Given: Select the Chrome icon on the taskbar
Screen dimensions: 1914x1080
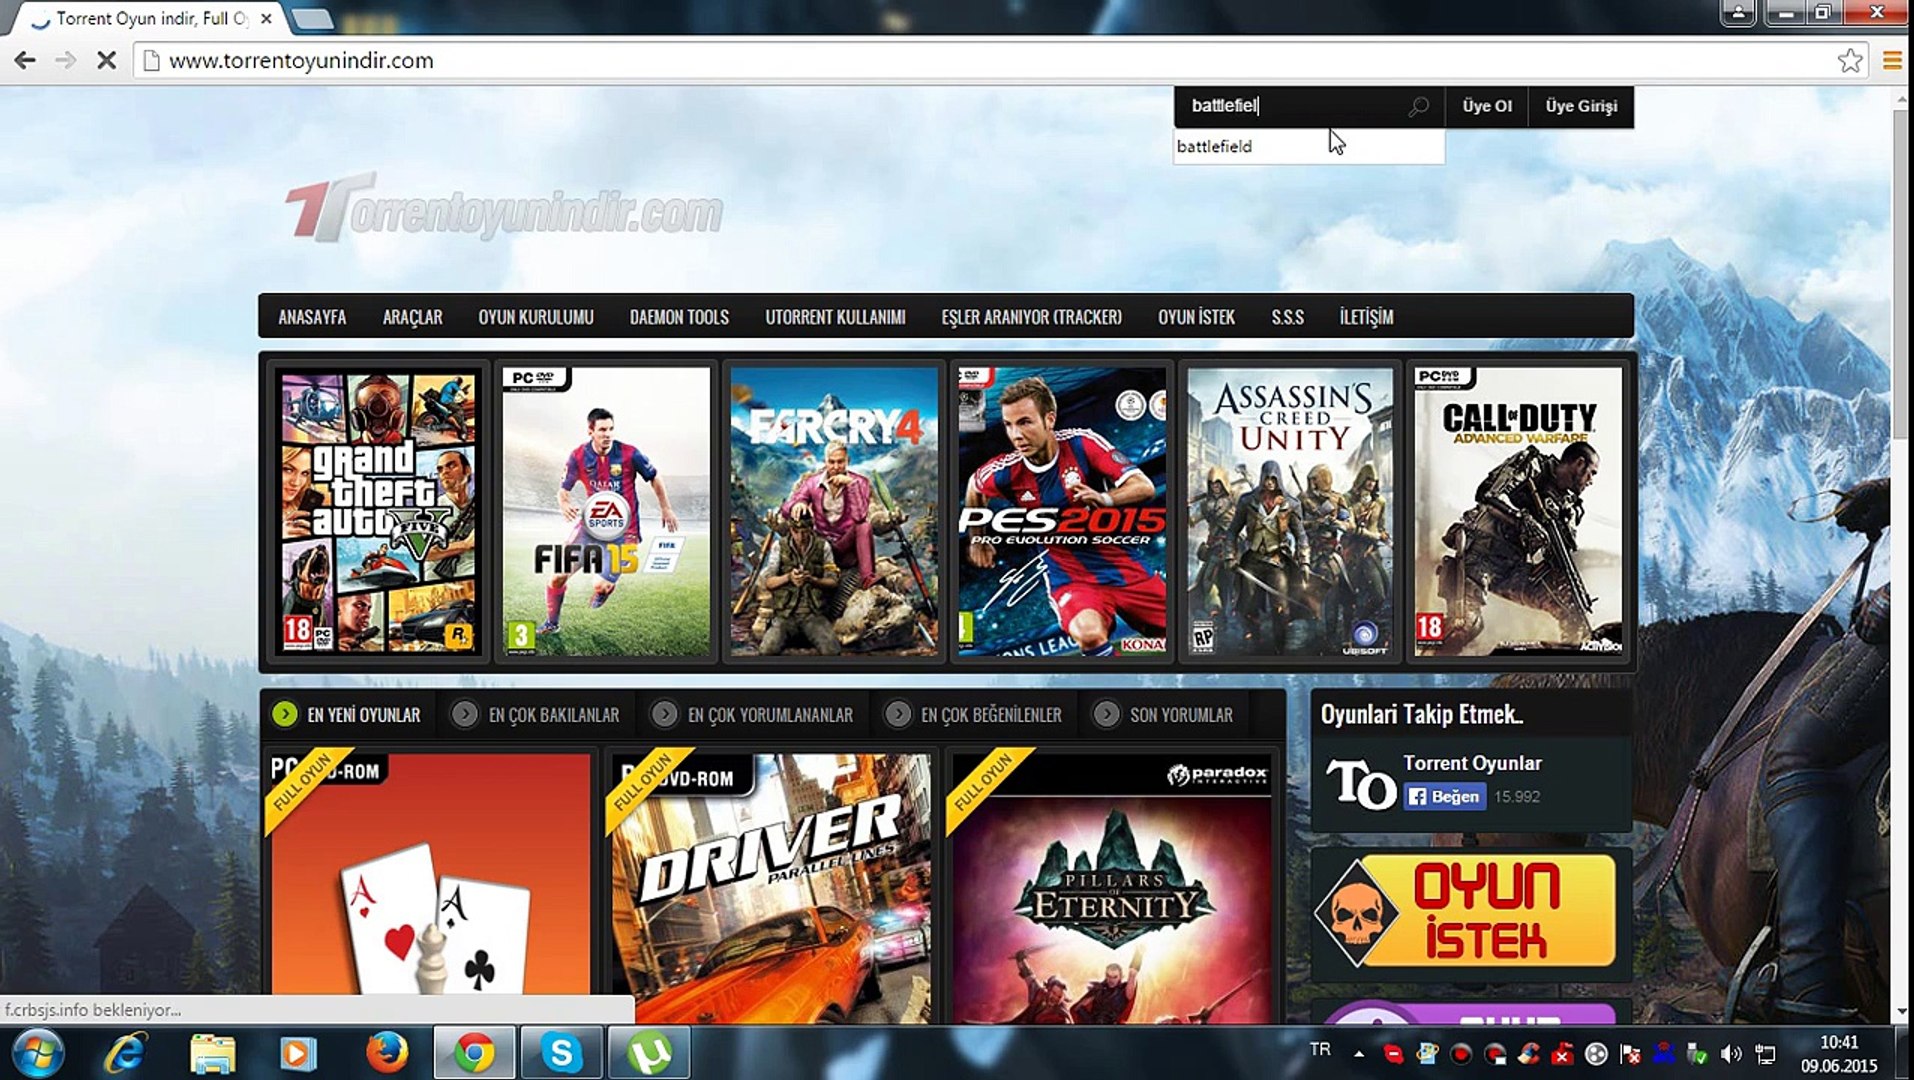Looking at the screenshot, I should pyautogui.click(x=474, y=1053).
